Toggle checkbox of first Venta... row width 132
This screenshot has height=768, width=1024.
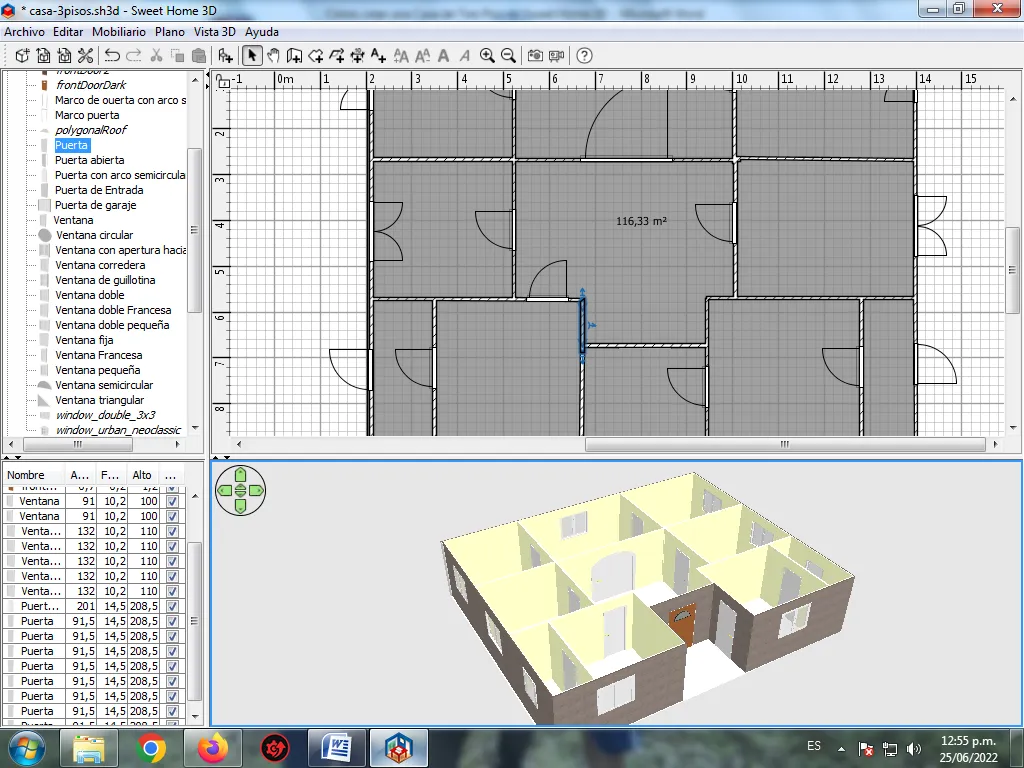coord(172,531)
